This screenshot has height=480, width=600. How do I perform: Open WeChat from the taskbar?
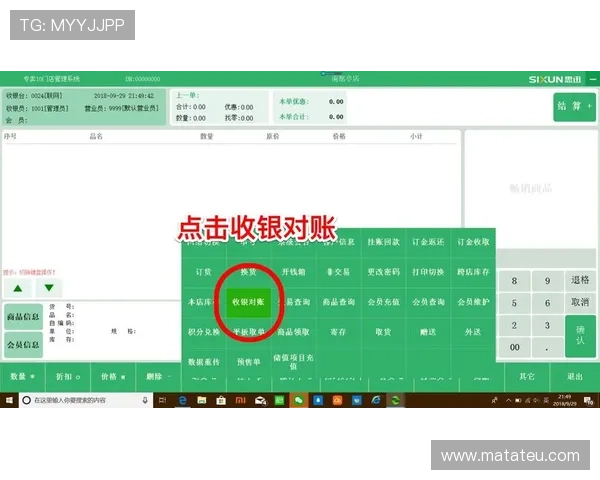(298, 400)
